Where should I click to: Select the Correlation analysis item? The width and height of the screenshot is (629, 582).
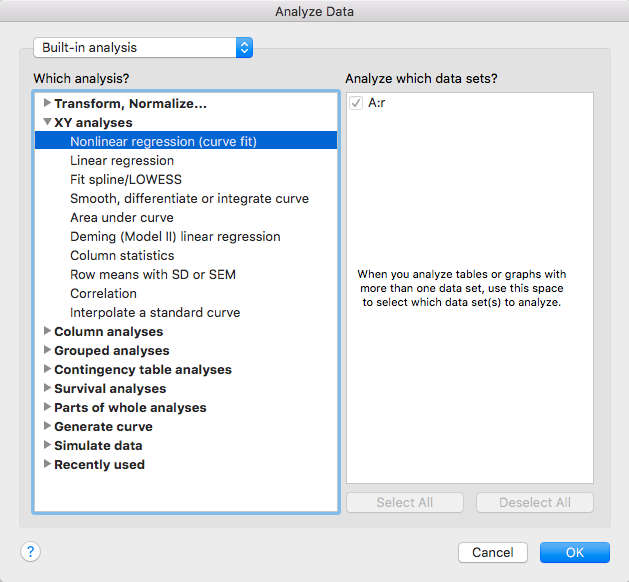click(103, 293)
